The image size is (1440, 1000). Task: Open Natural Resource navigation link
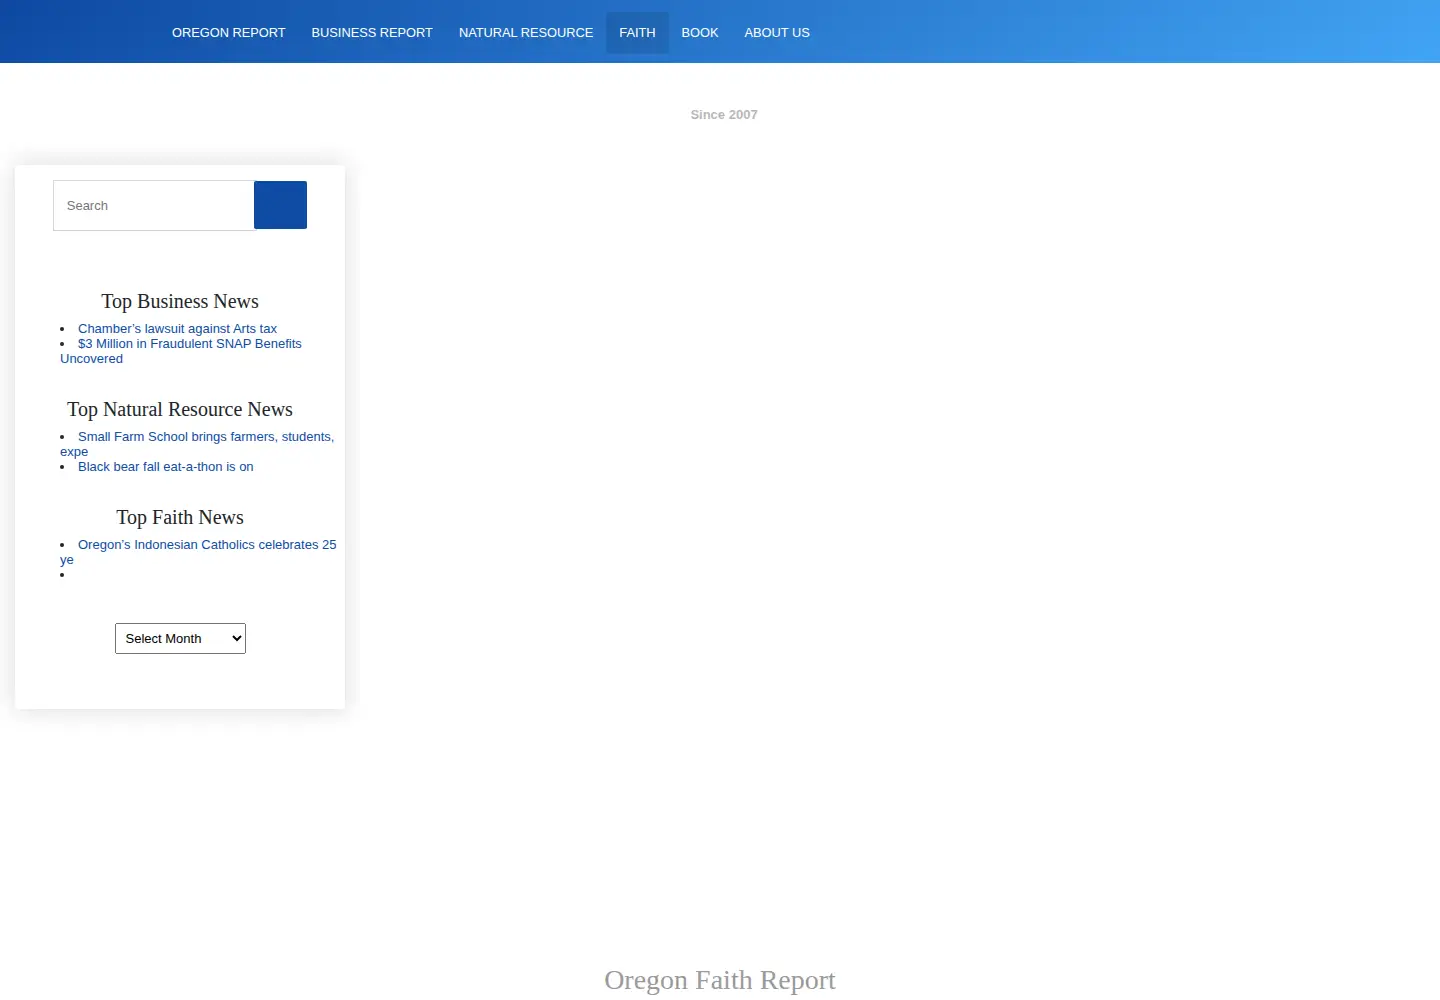[x=526, y=33]
